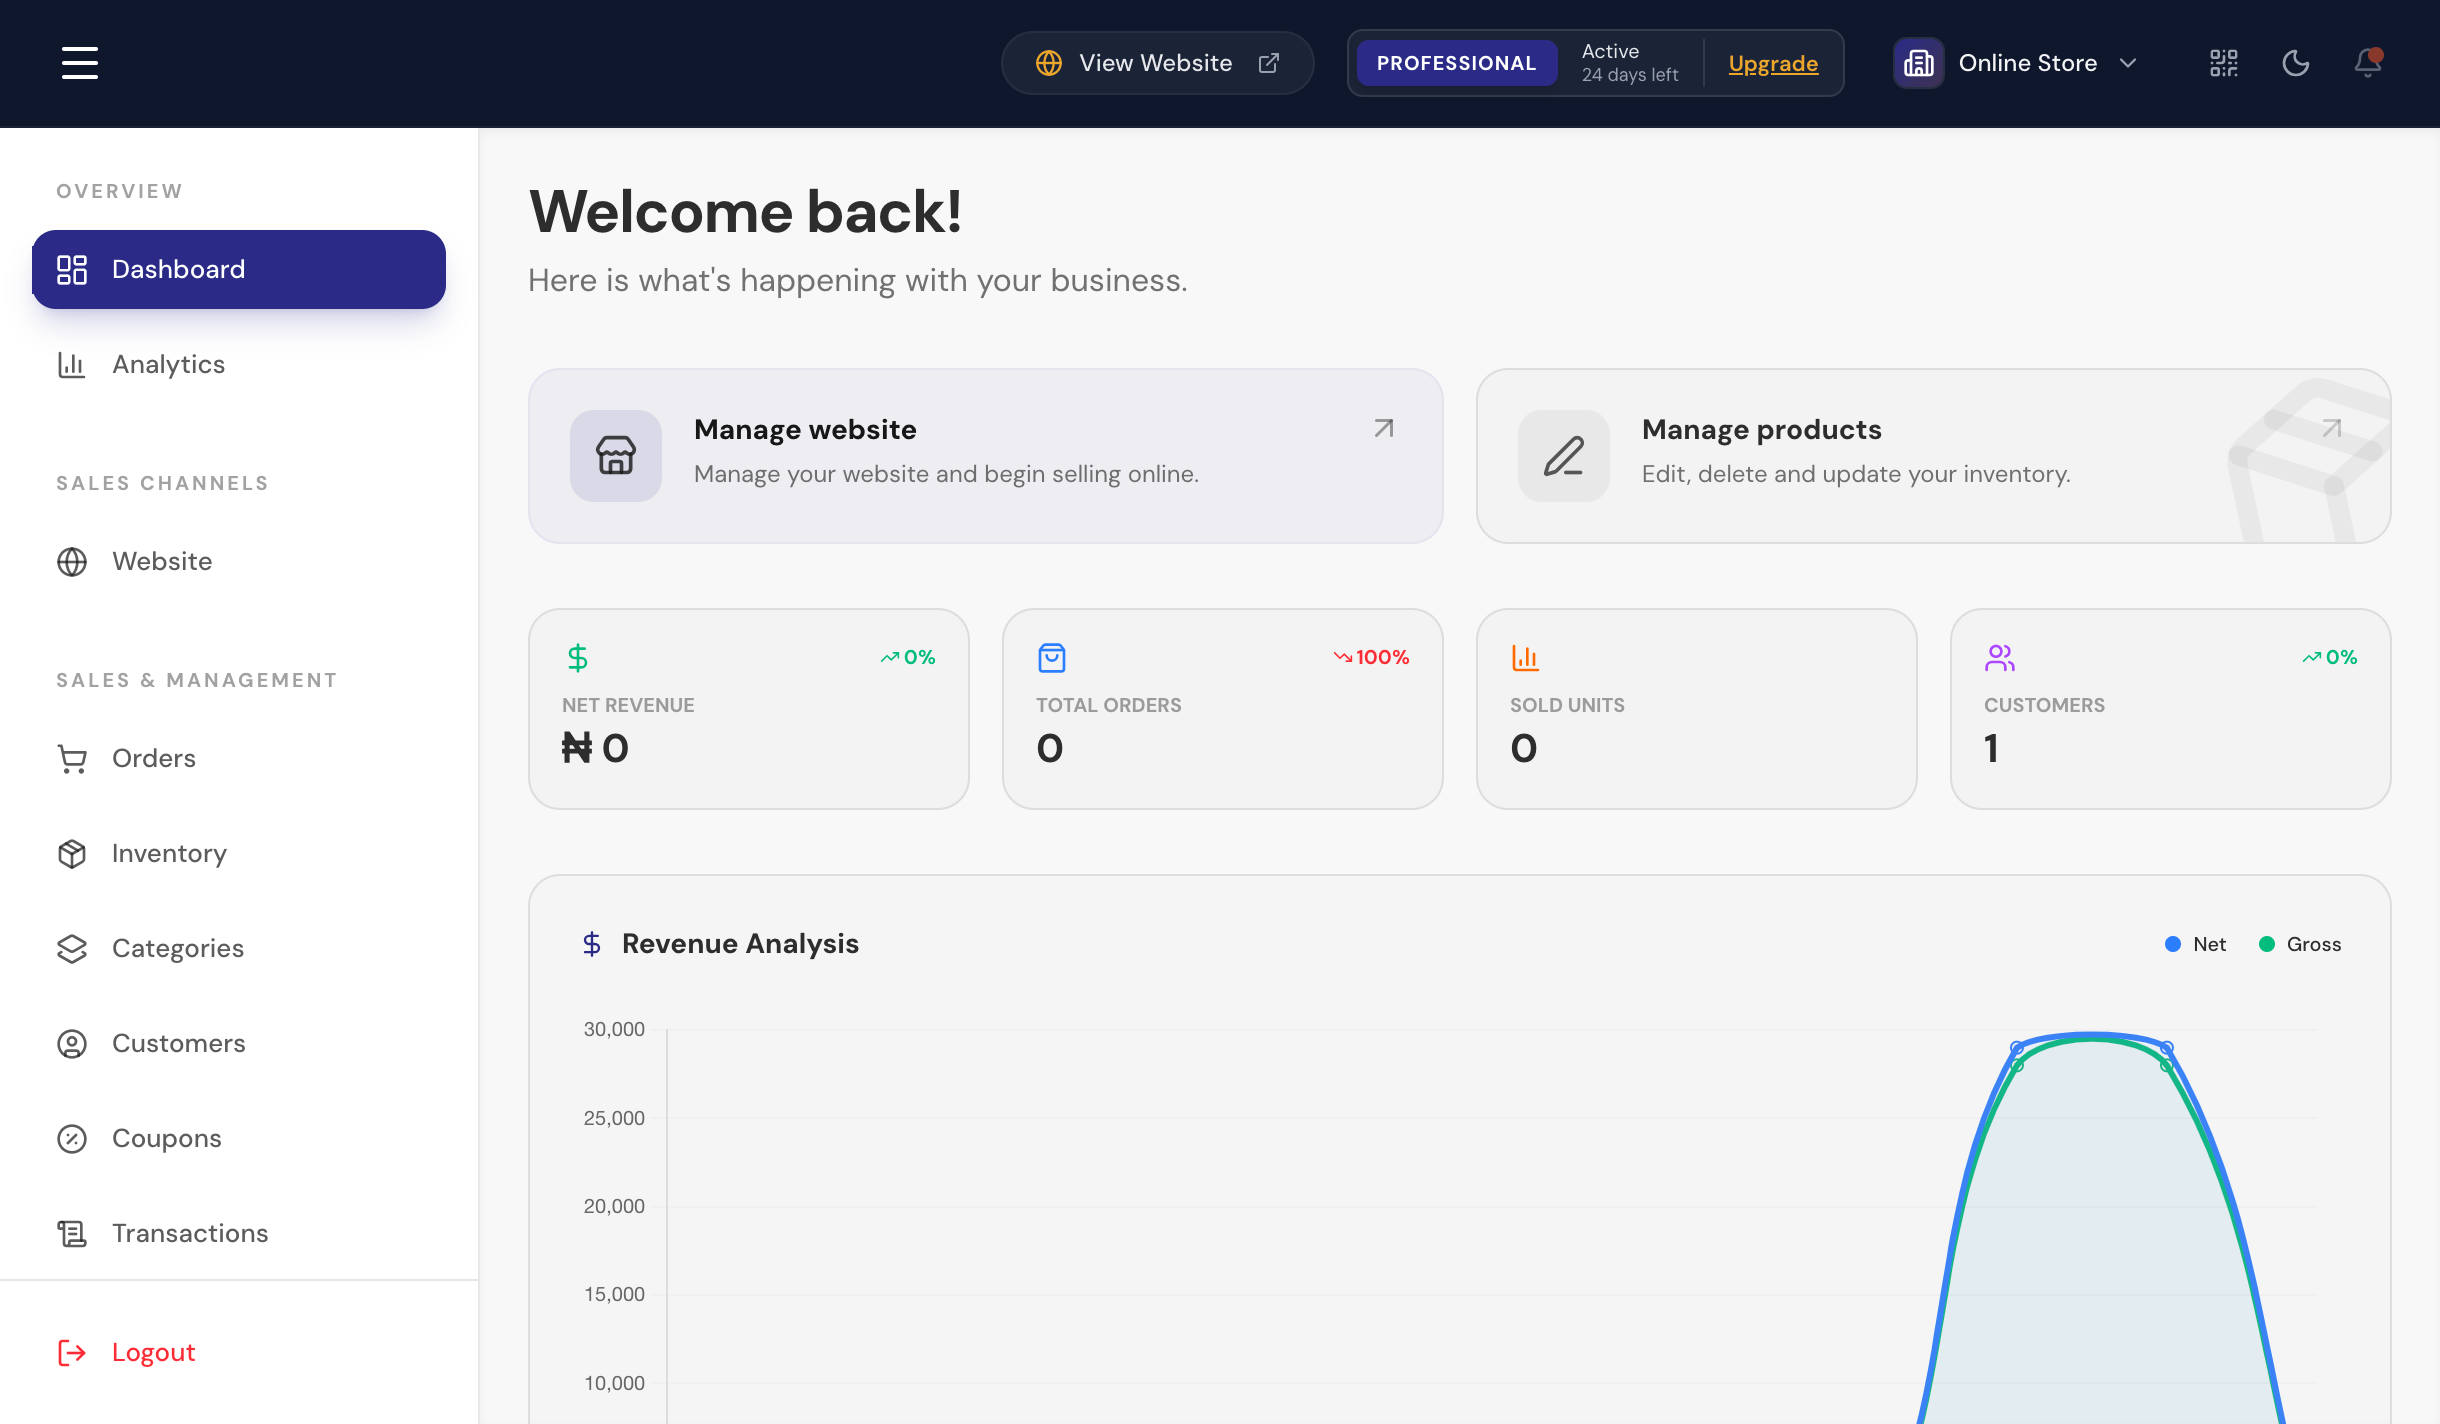Open the Categories page

click(x=239, y=948)
